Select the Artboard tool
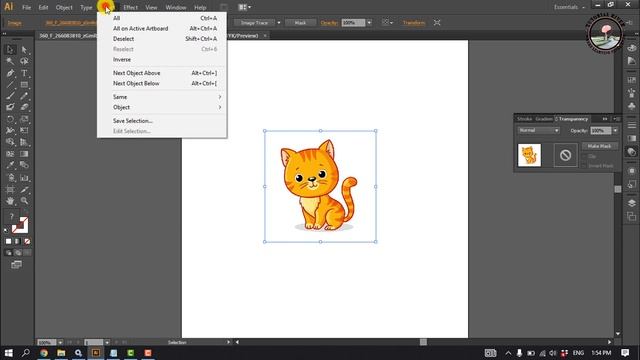This screenshot has height=360, width=640. [x=10, y=190]
